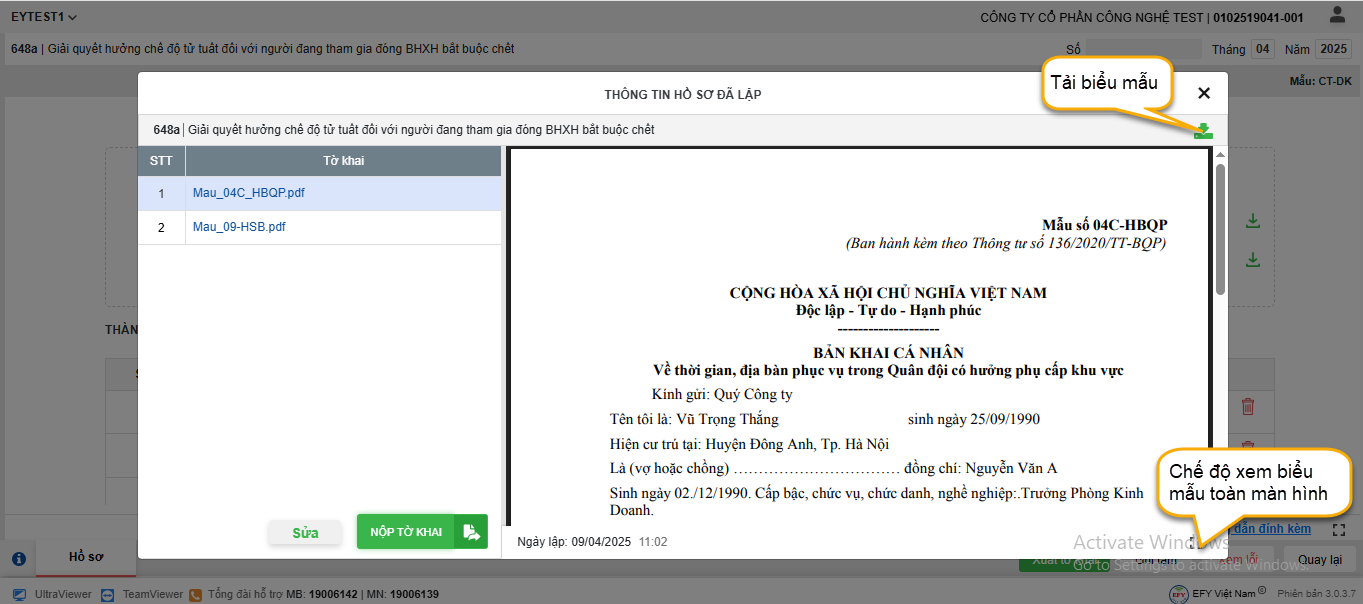Click company name Công ty cổ phần công nghệ TEST
1363x604 pixels.
point(1092,18)
